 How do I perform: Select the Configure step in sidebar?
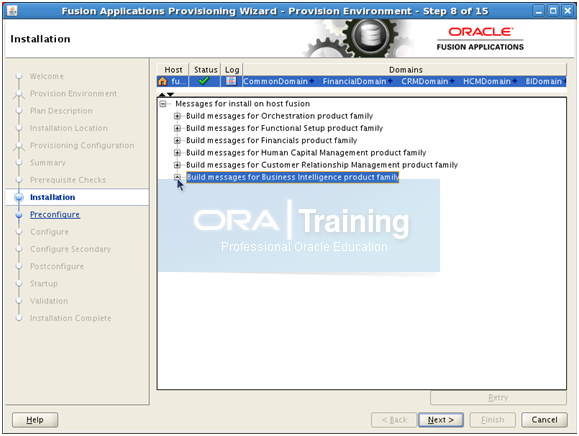point(49,232)
